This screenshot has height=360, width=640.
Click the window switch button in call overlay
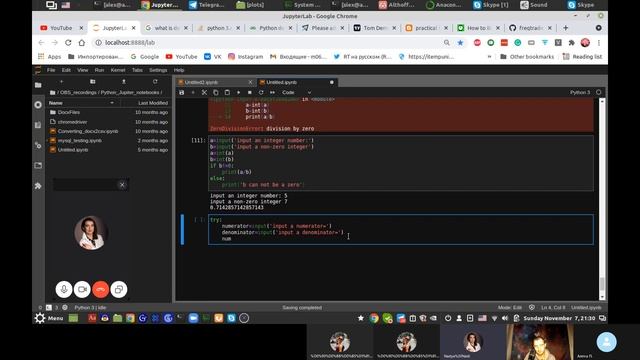(119, 289)
